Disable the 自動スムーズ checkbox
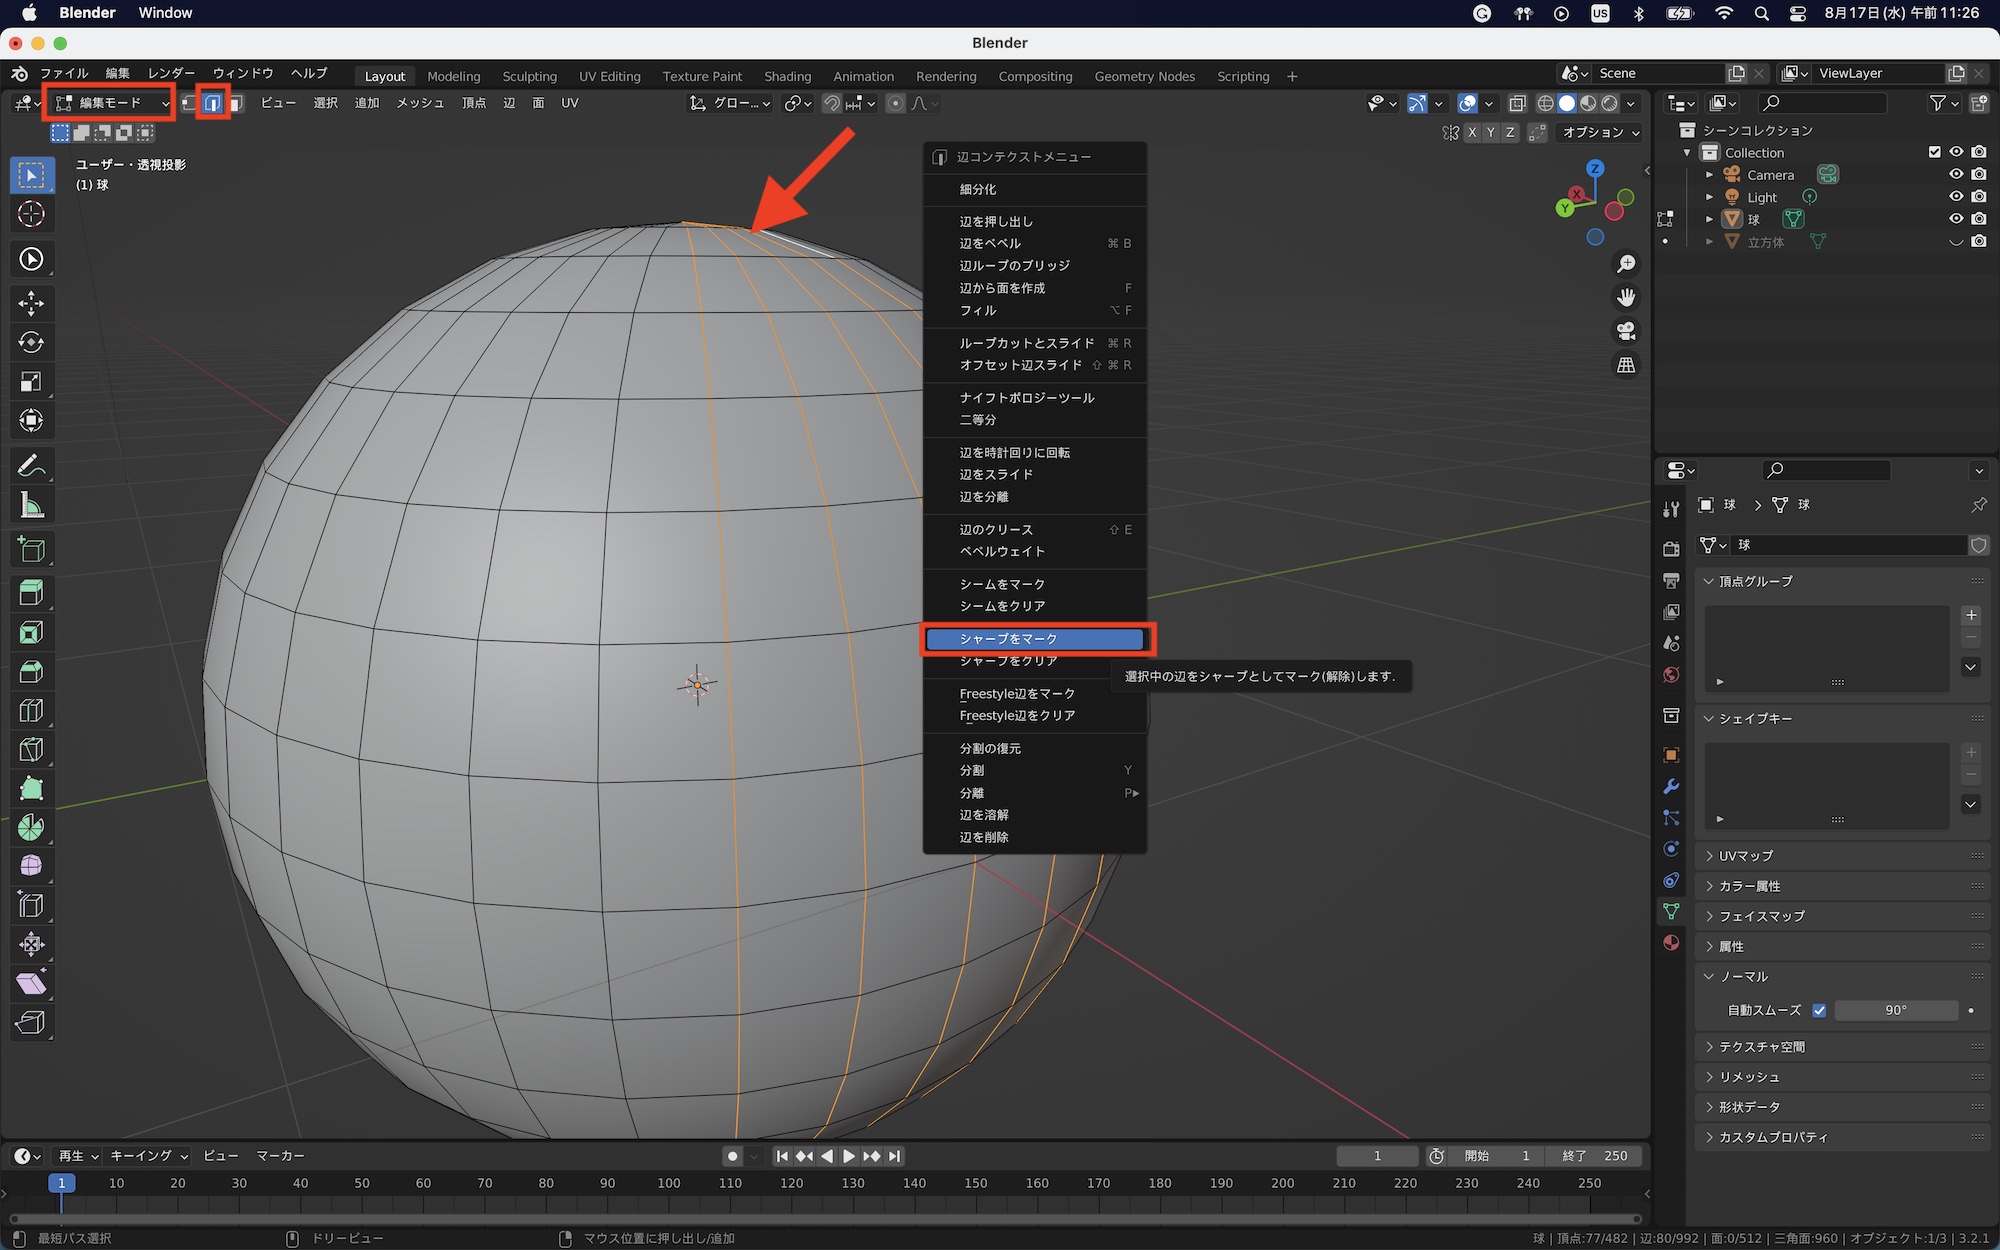Viewport: 2000px width, 1250px height. [1819, 1010]
